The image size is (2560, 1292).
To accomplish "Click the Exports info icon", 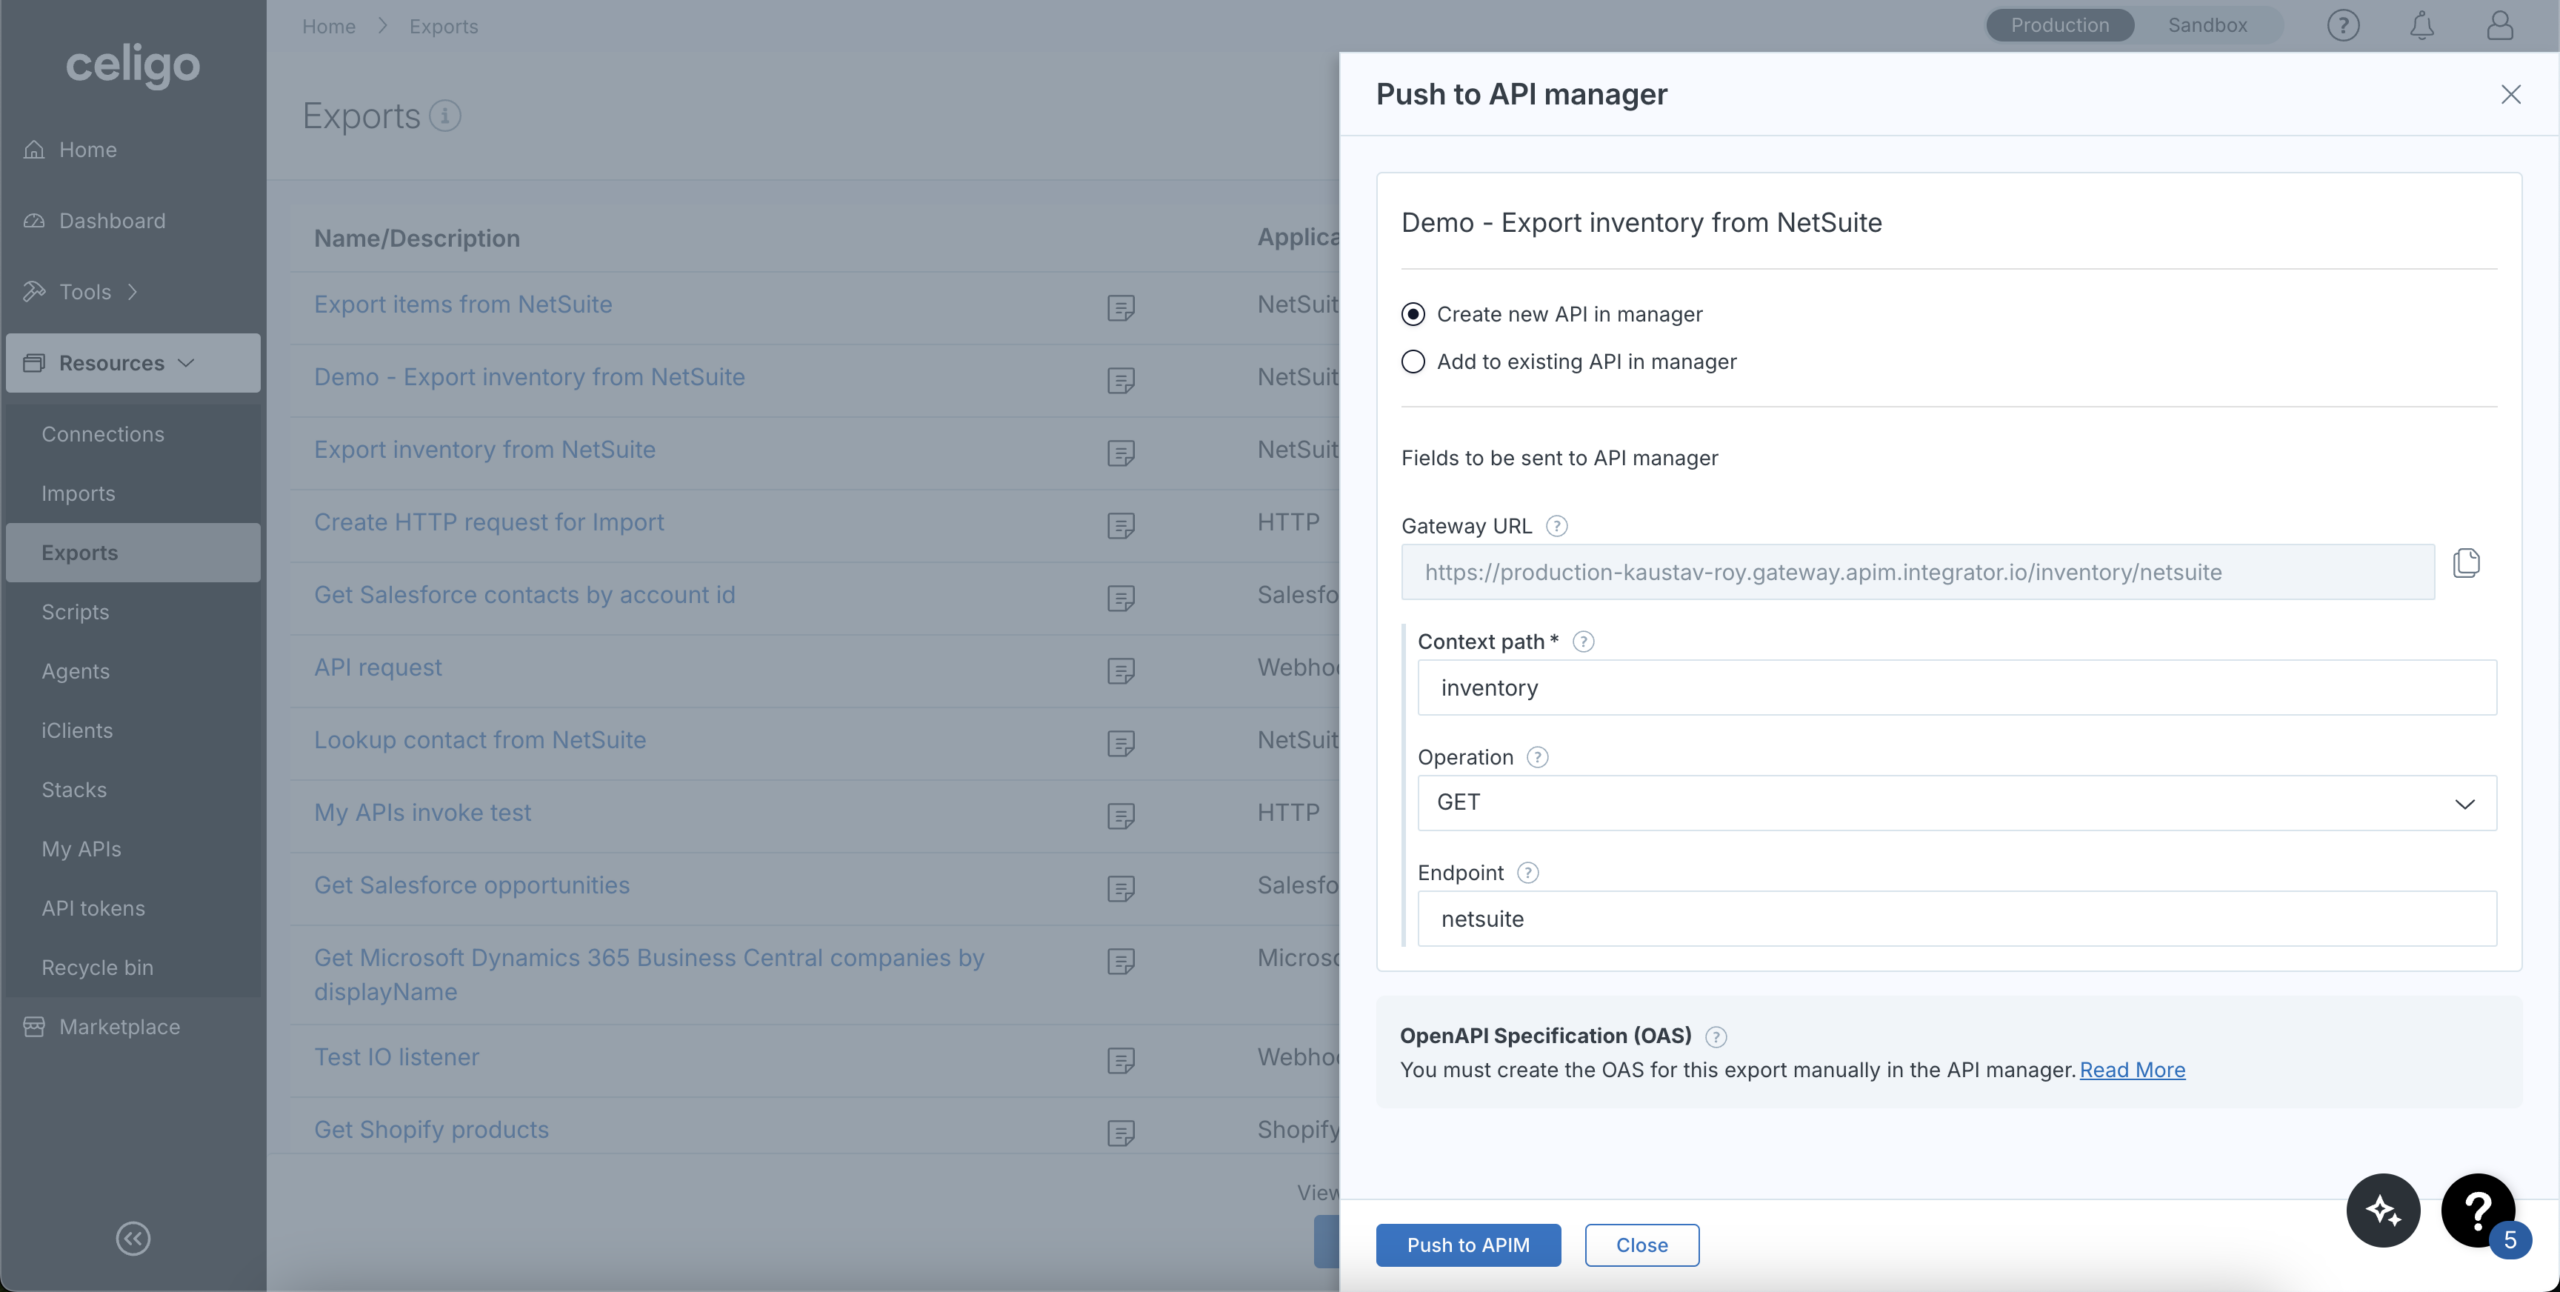I will click(445, 116).
